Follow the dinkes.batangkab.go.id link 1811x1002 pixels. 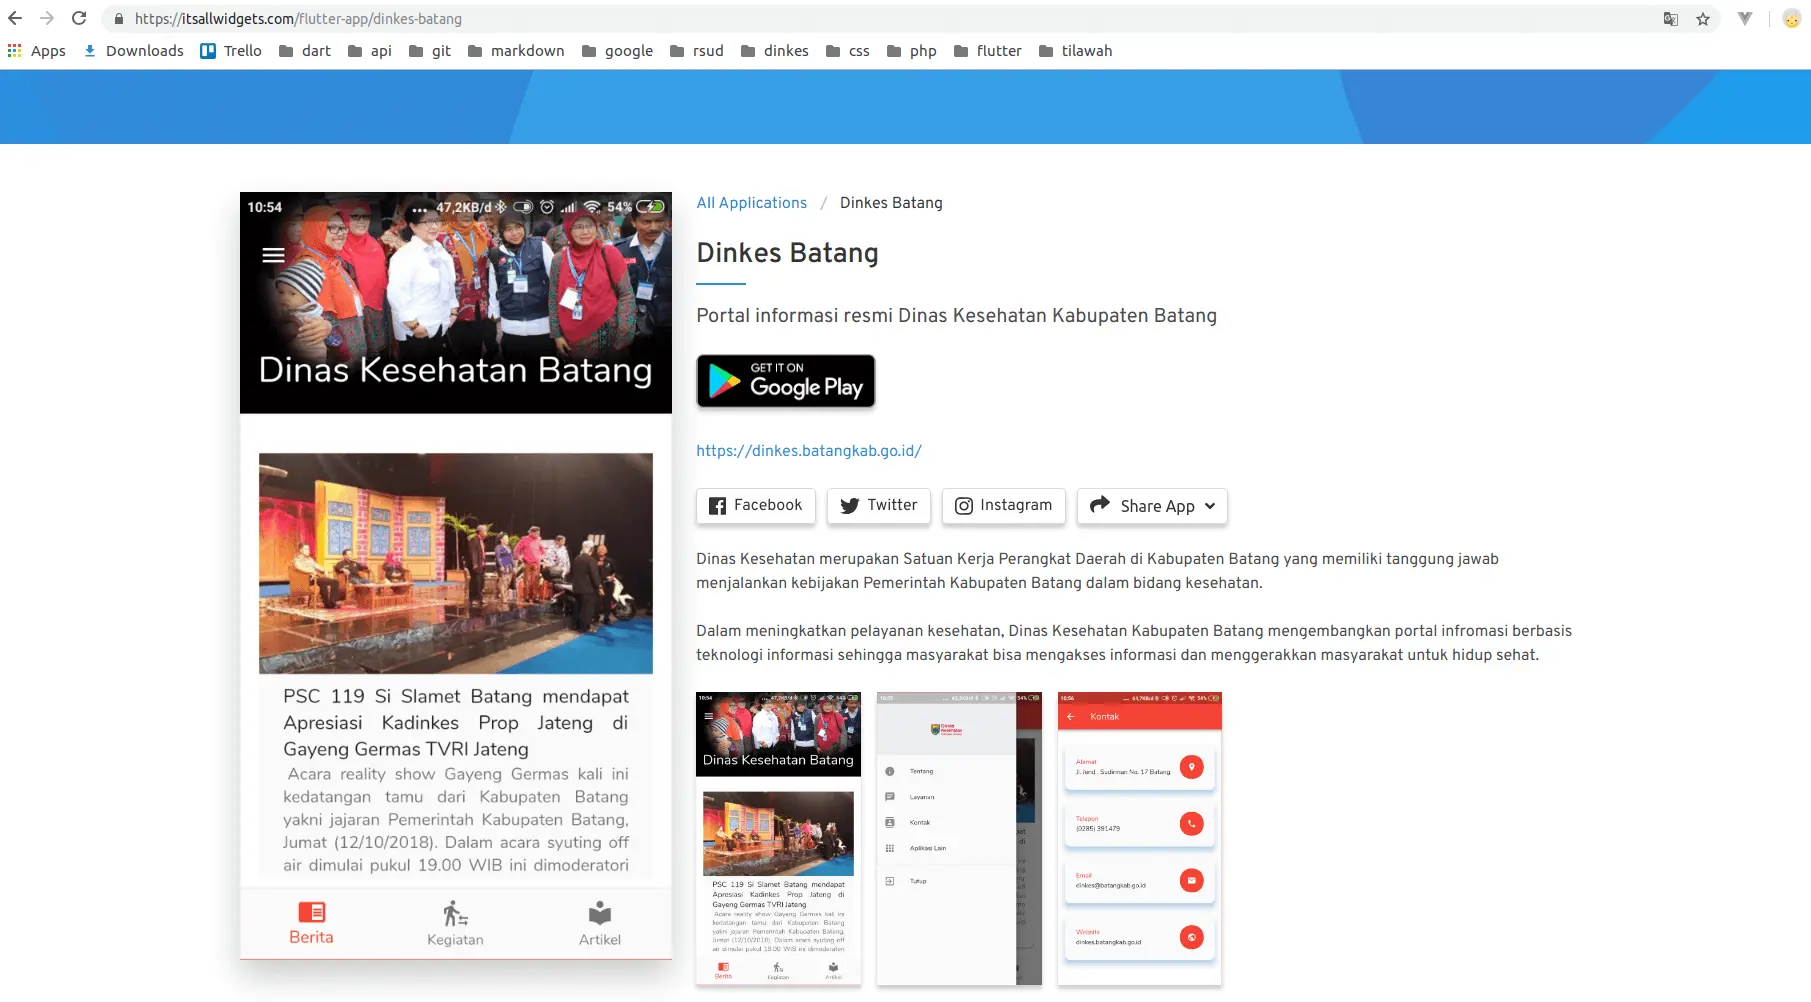click(808, 450)
